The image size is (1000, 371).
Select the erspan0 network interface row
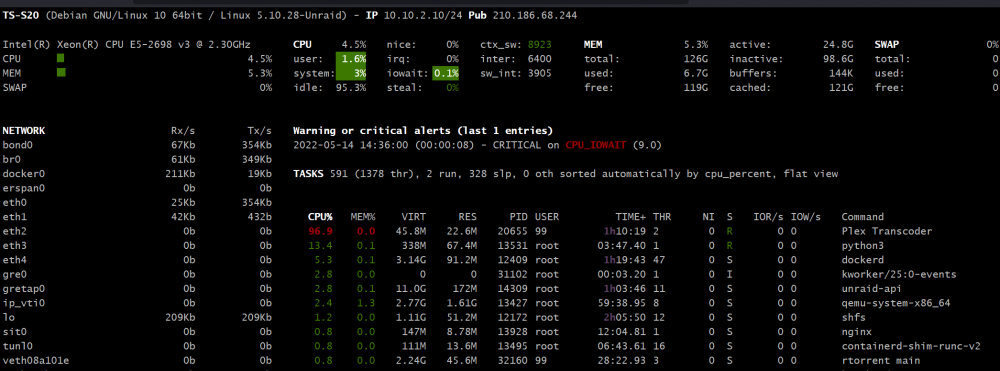coord(138,188)
